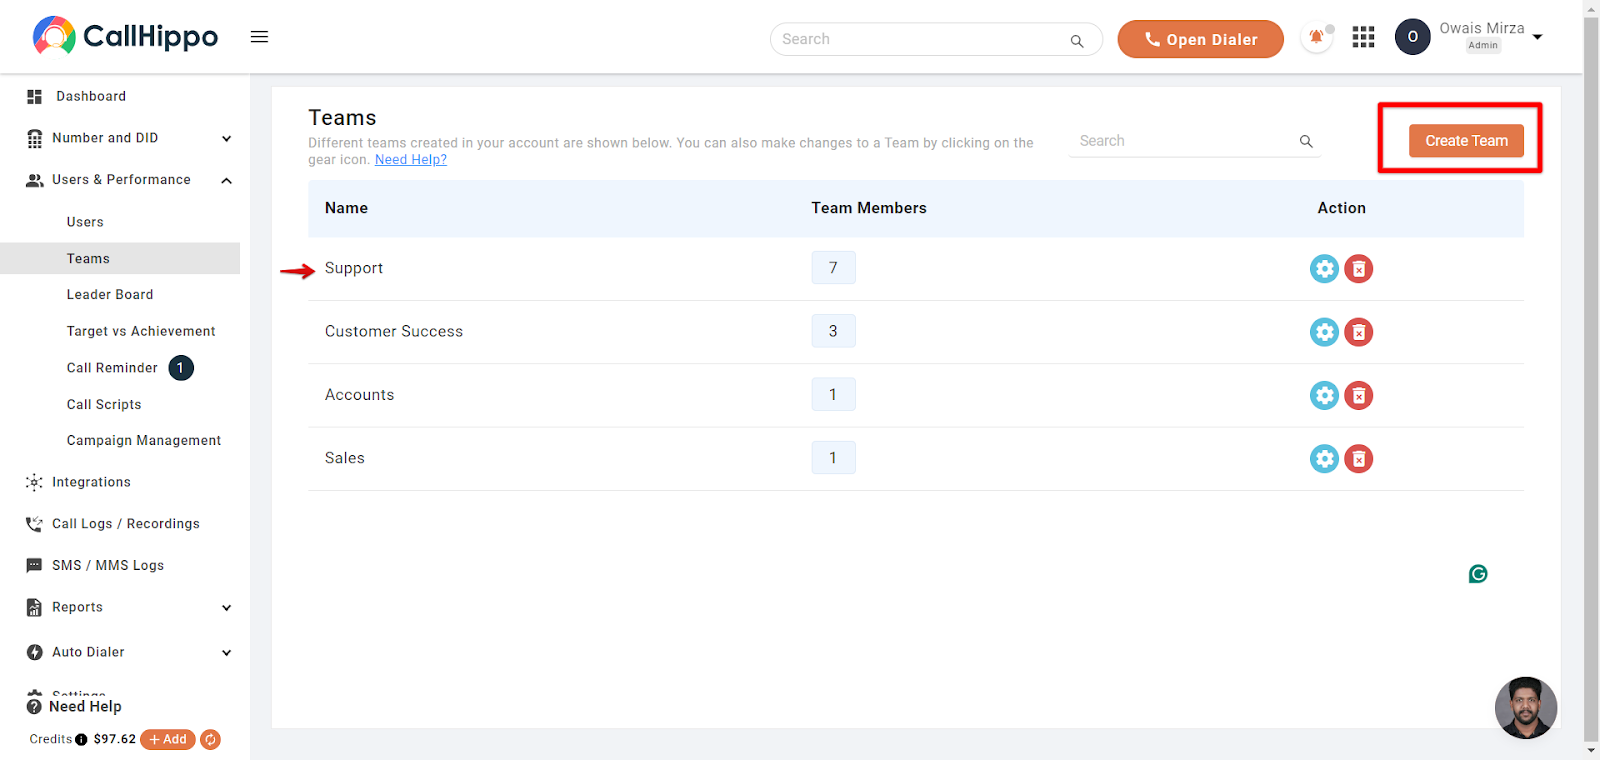Open Leader Board
1600x760 pixels.
click(110, 295)
